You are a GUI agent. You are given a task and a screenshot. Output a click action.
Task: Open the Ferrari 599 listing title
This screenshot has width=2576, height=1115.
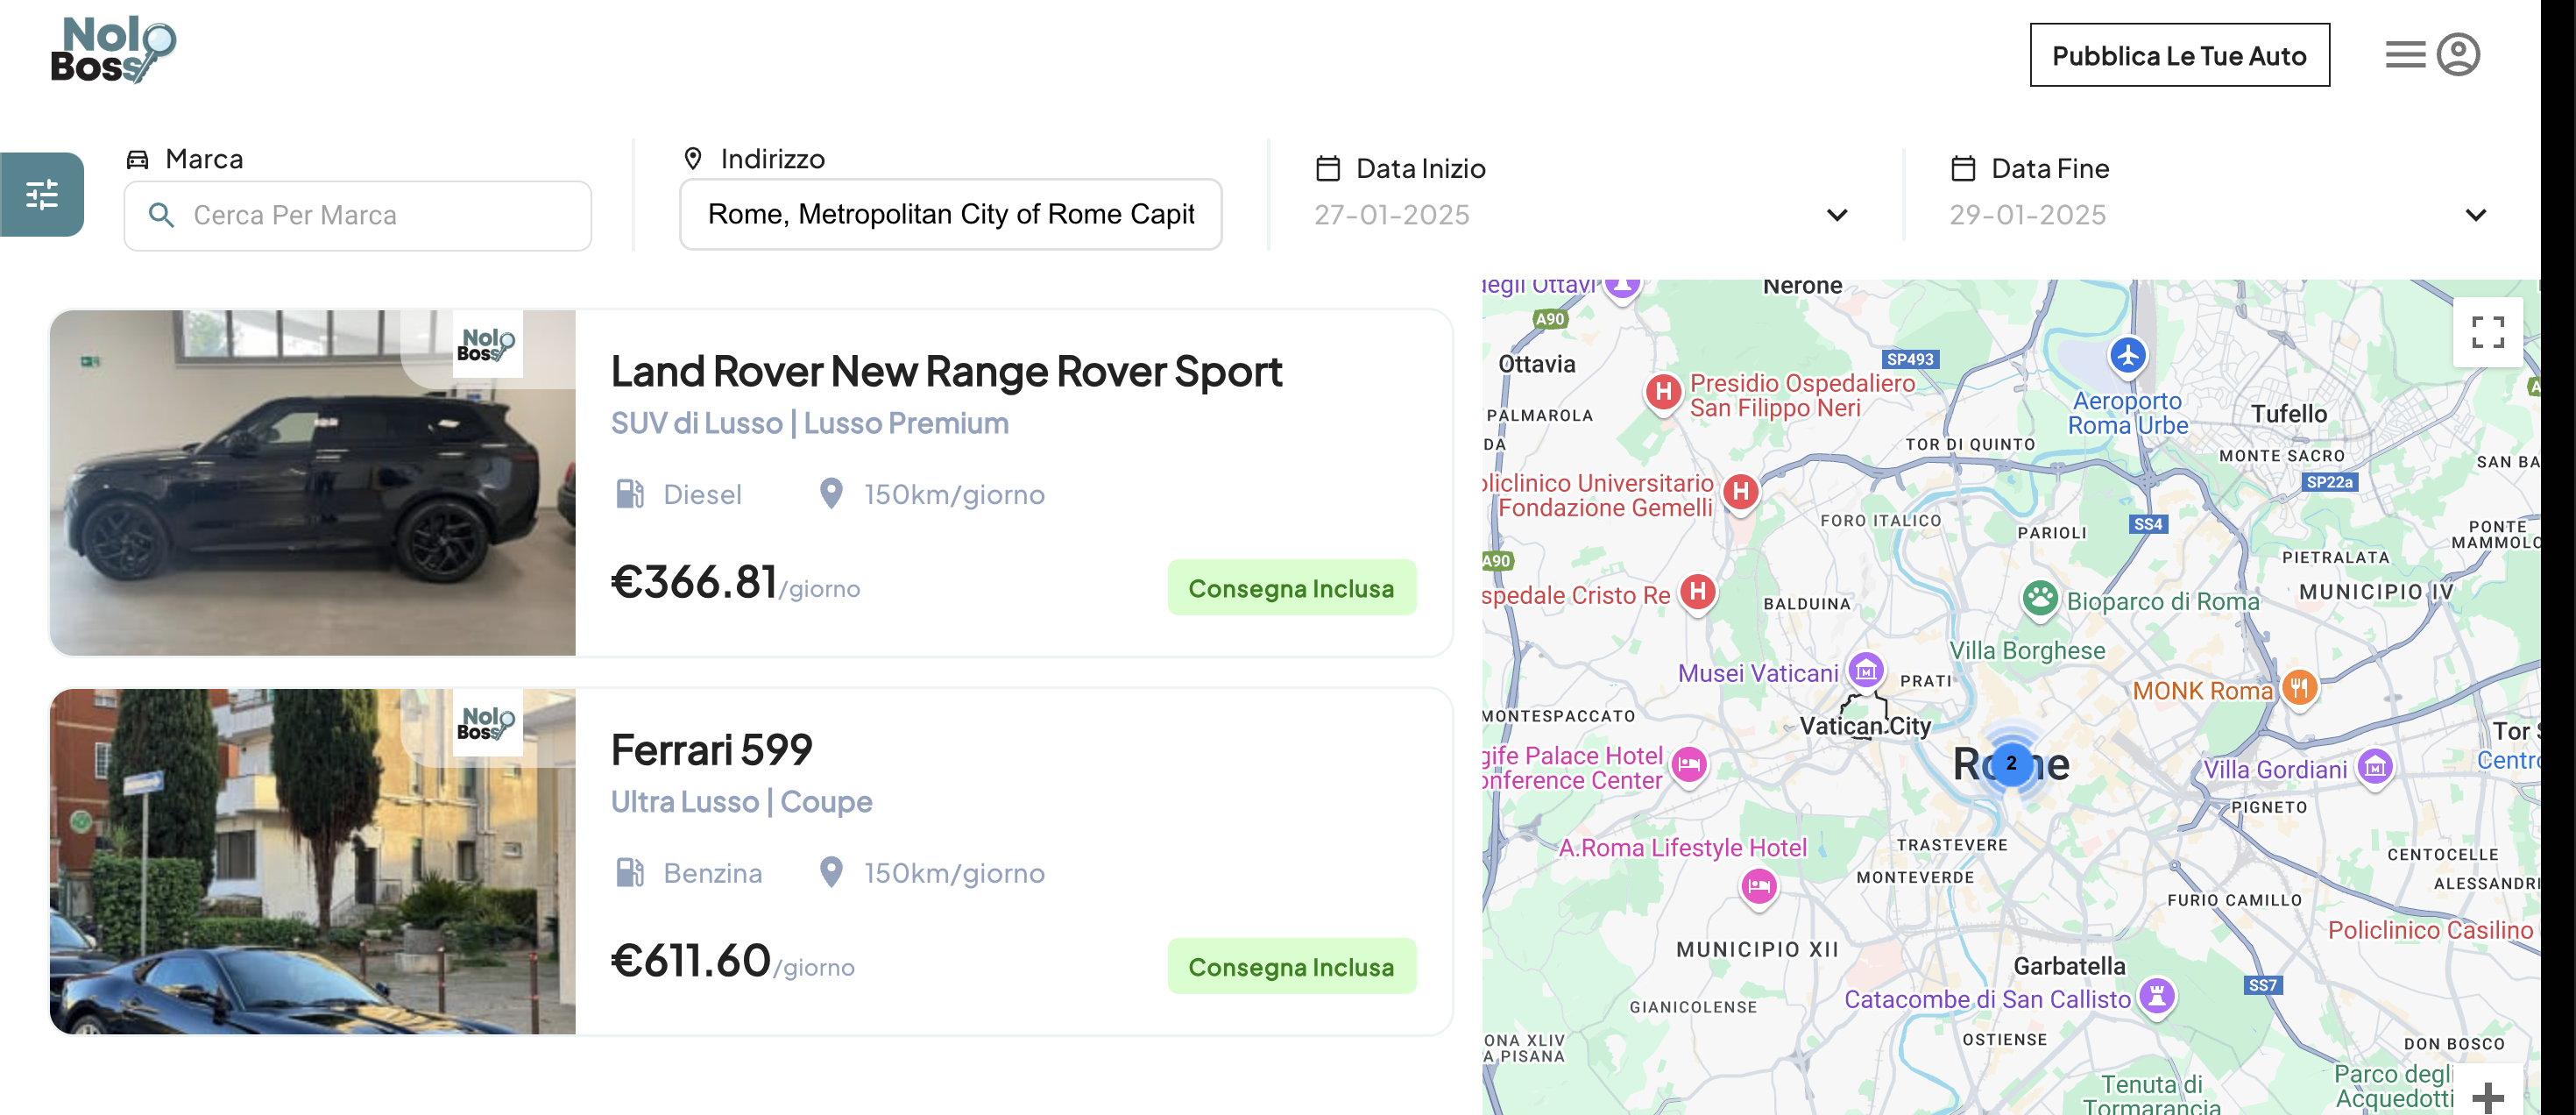pos(711,750)
